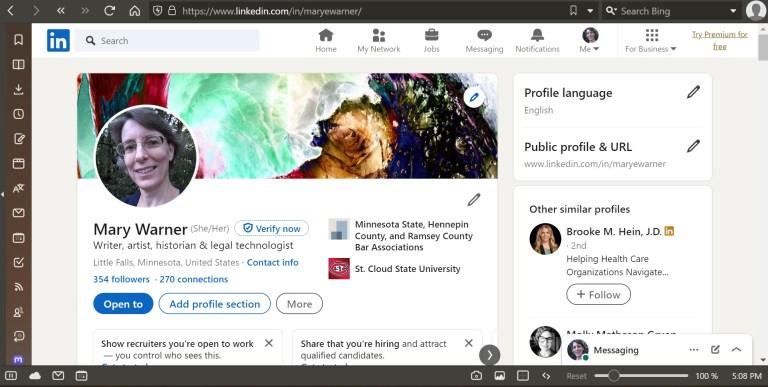Click the Open to button

[x=123, y=304]
